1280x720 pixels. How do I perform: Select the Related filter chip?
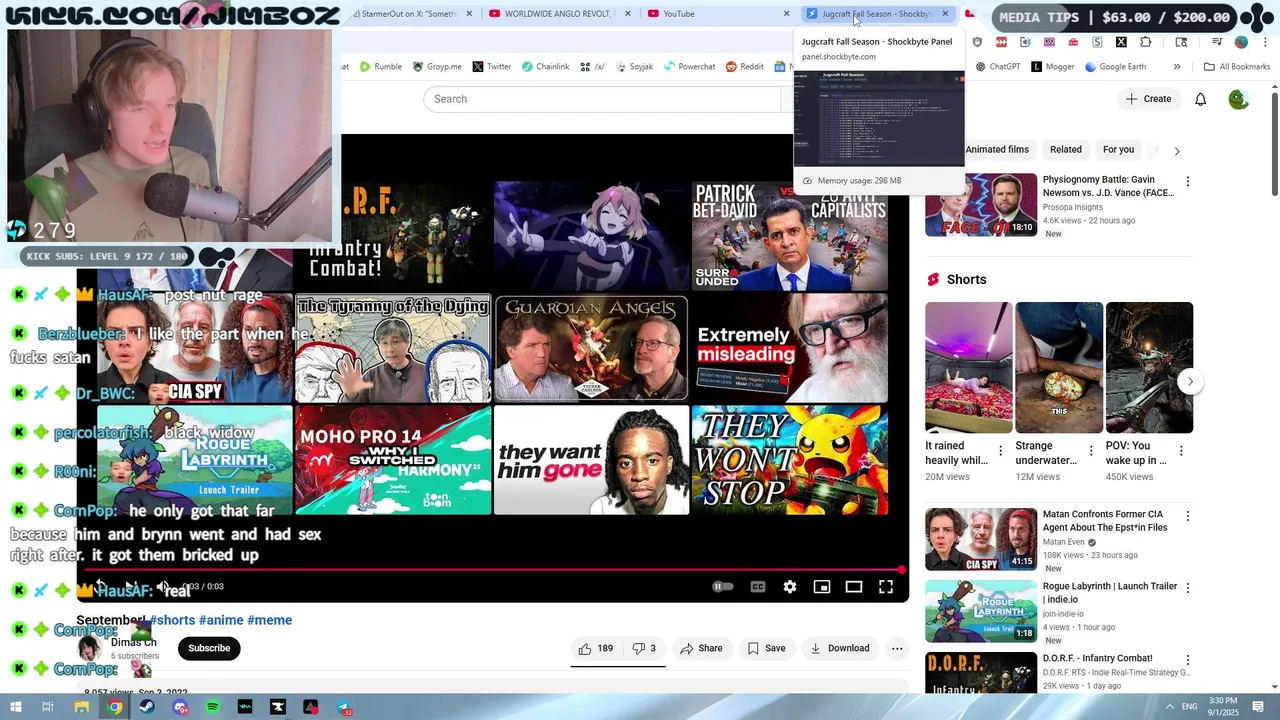pos(1066,150)
